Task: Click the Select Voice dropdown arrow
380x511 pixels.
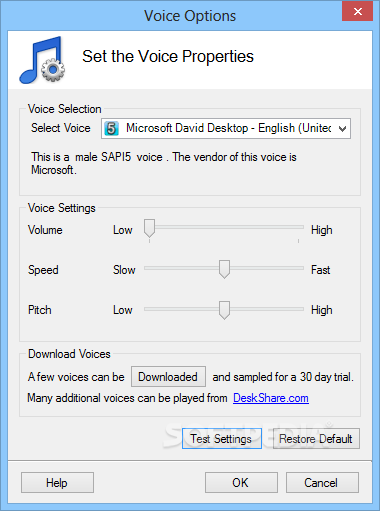Action: coord(342,129)
